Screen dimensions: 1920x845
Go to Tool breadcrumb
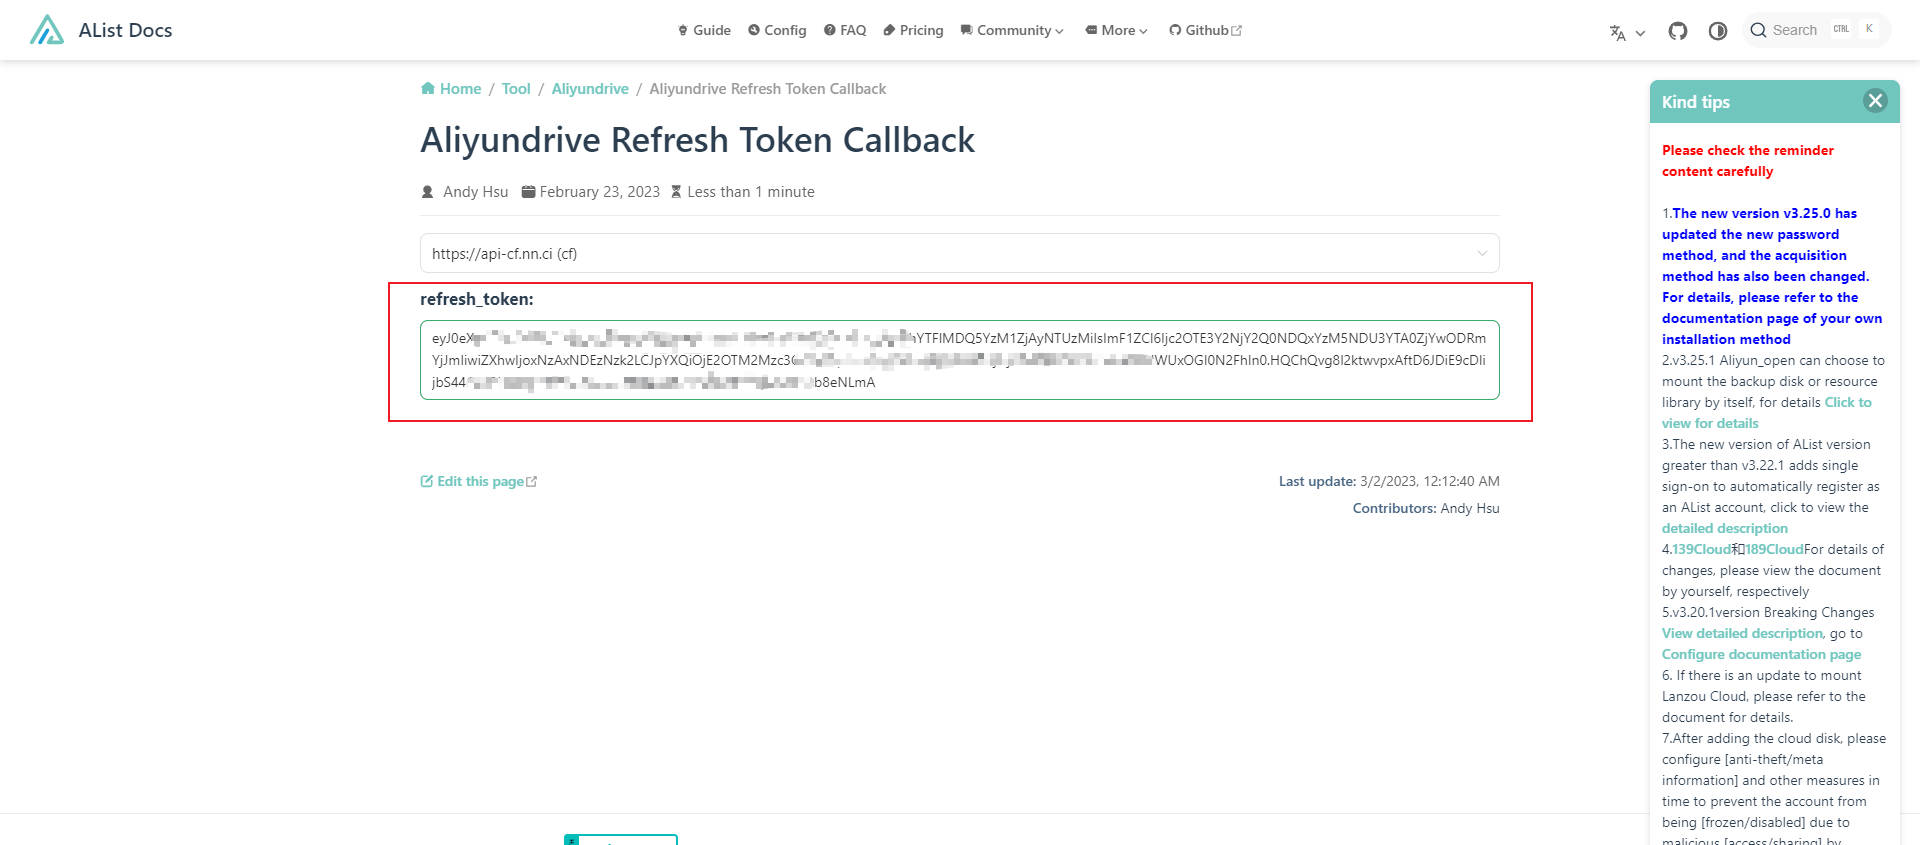(516, 89)
